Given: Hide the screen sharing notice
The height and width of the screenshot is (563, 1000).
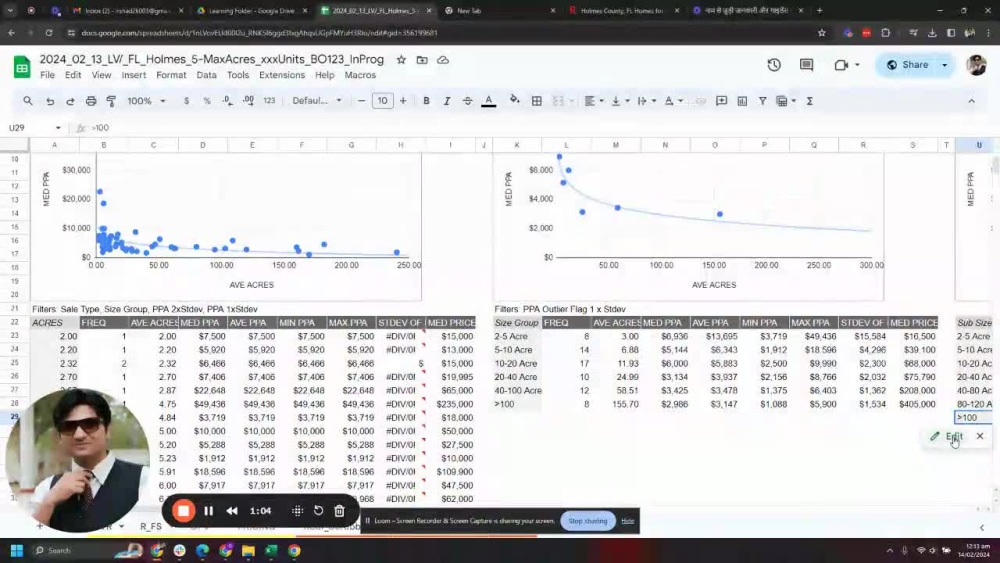Looking at the screenshot, I should tap(628, 521).
